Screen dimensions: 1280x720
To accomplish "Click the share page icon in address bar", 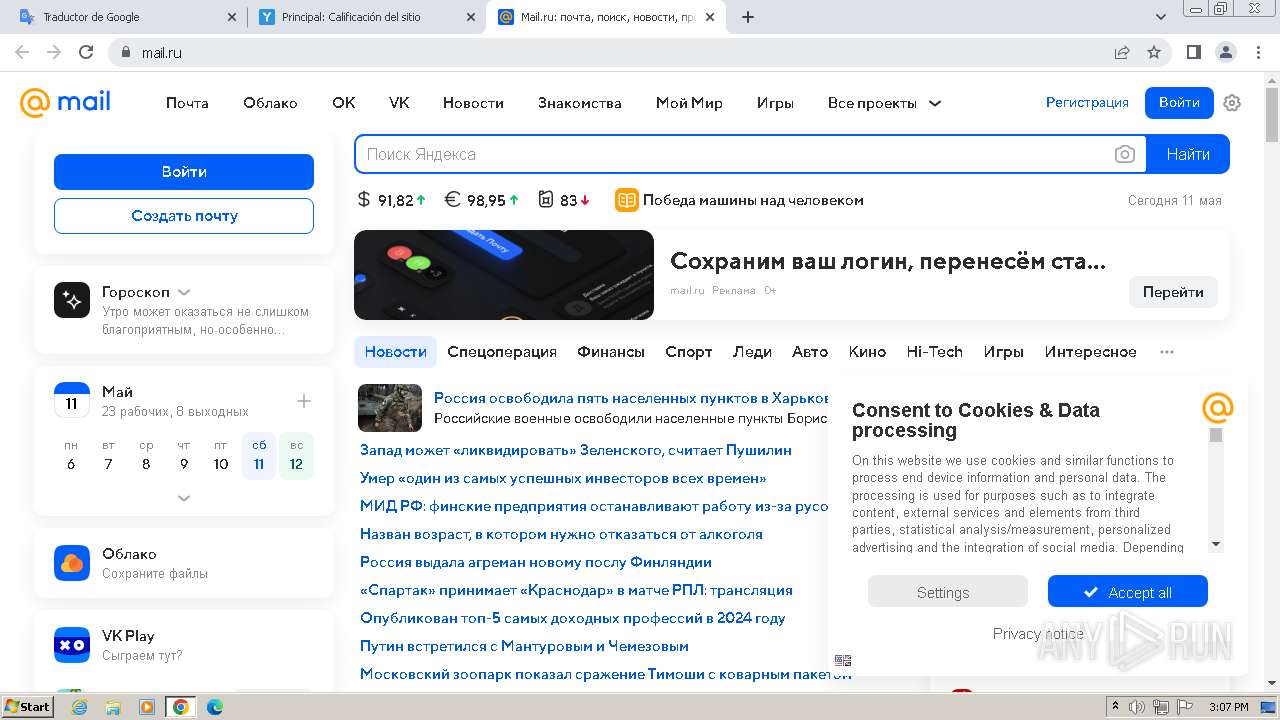I will 1122,52.
